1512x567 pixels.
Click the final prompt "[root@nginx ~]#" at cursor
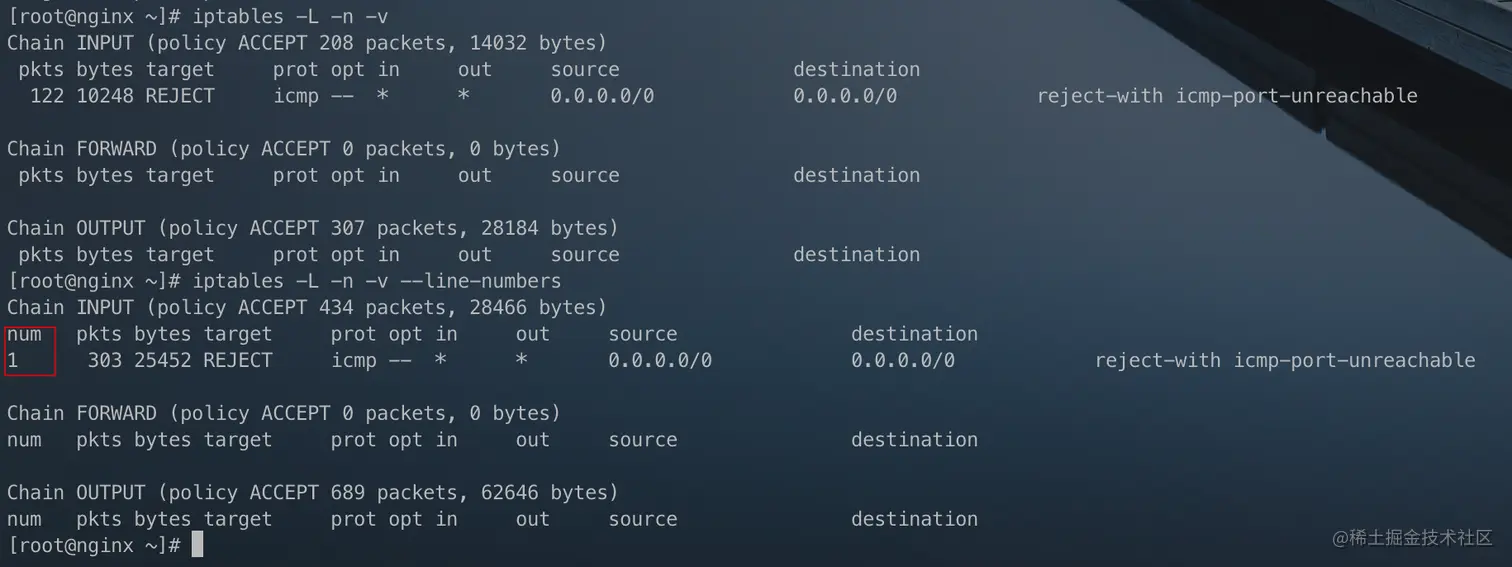(x=94, y=546)
